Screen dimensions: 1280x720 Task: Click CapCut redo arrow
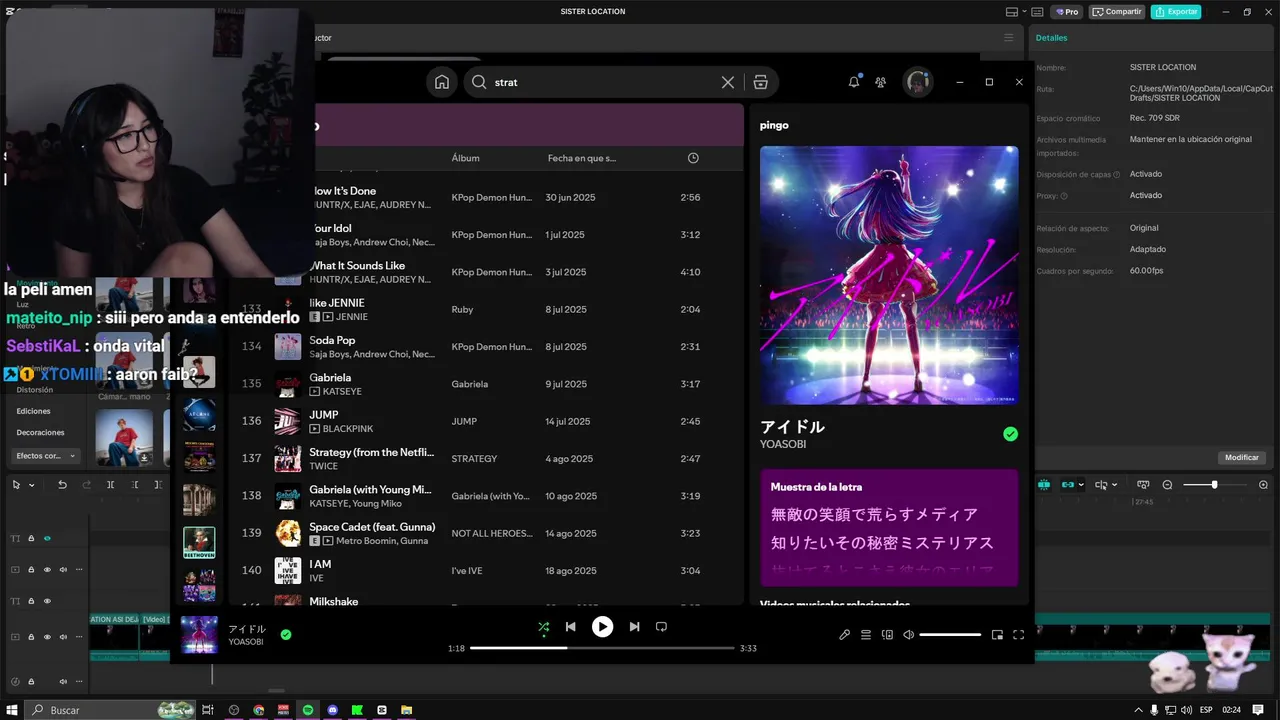[87, 485]
